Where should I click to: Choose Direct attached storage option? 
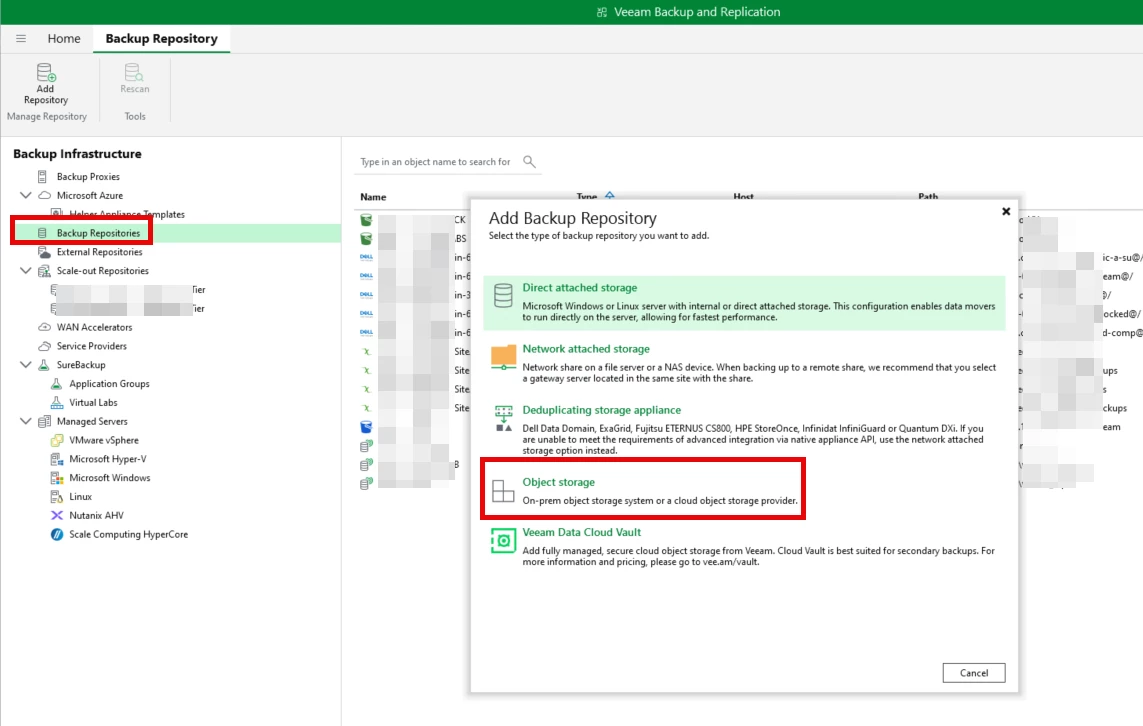[x=744, y=302]
